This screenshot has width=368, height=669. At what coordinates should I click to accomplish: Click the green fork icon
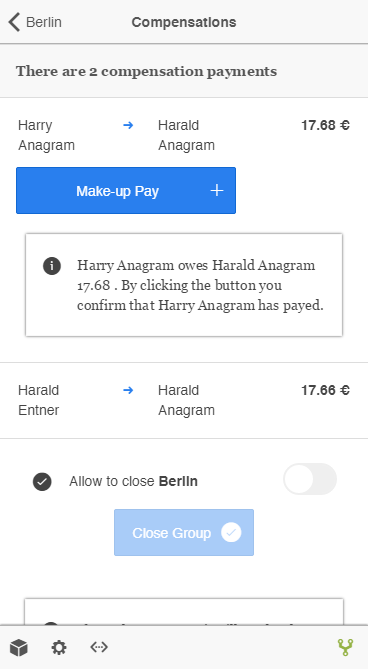[345, 647]
